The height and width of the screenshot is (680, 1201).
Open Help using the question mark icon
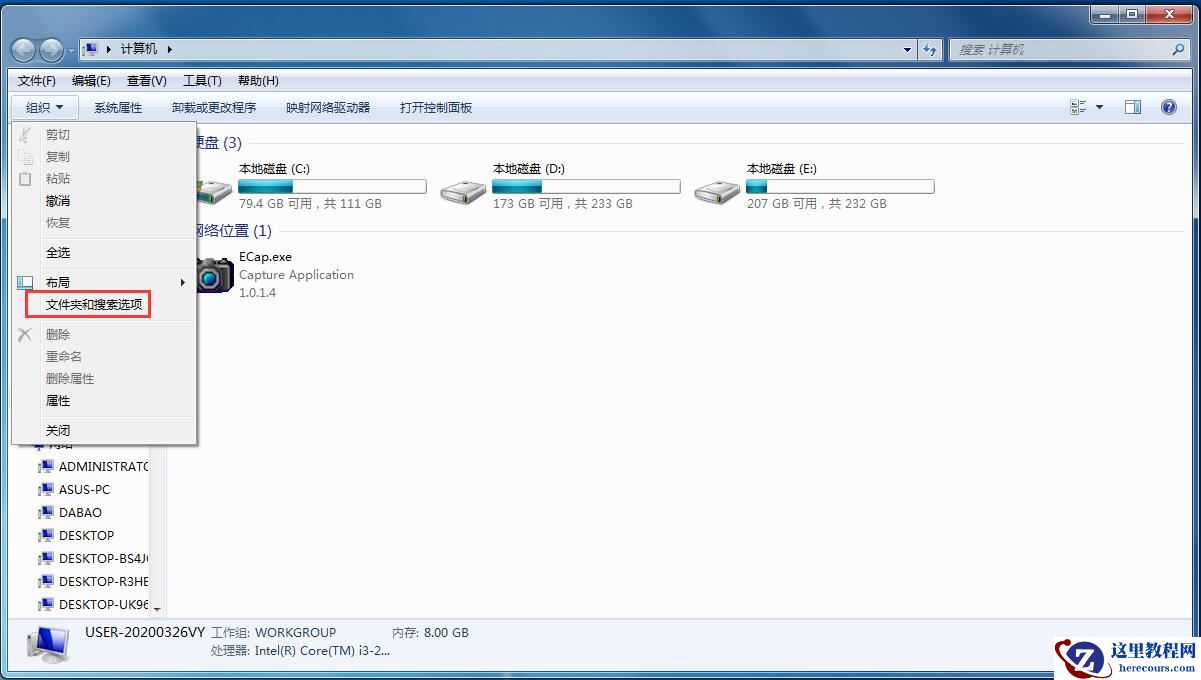1170,107
